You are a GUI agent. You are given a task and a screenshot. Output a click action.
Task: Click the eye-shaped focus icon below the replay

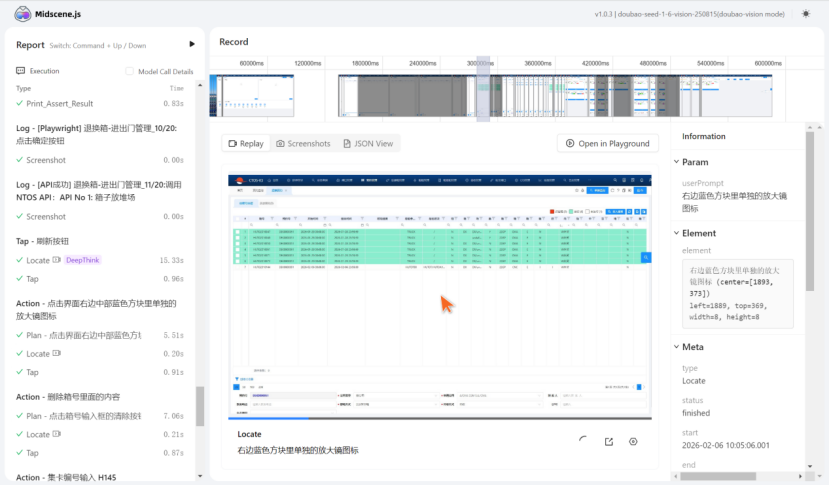click(x=633, y=442)
